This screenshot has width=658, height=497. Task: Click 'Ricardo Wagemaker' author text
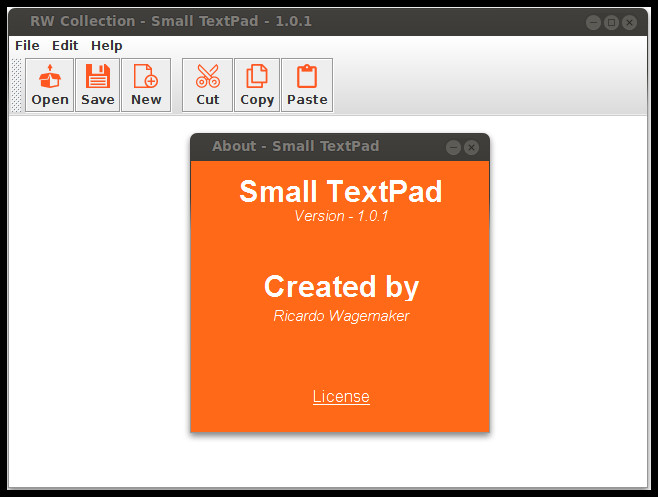341,316
